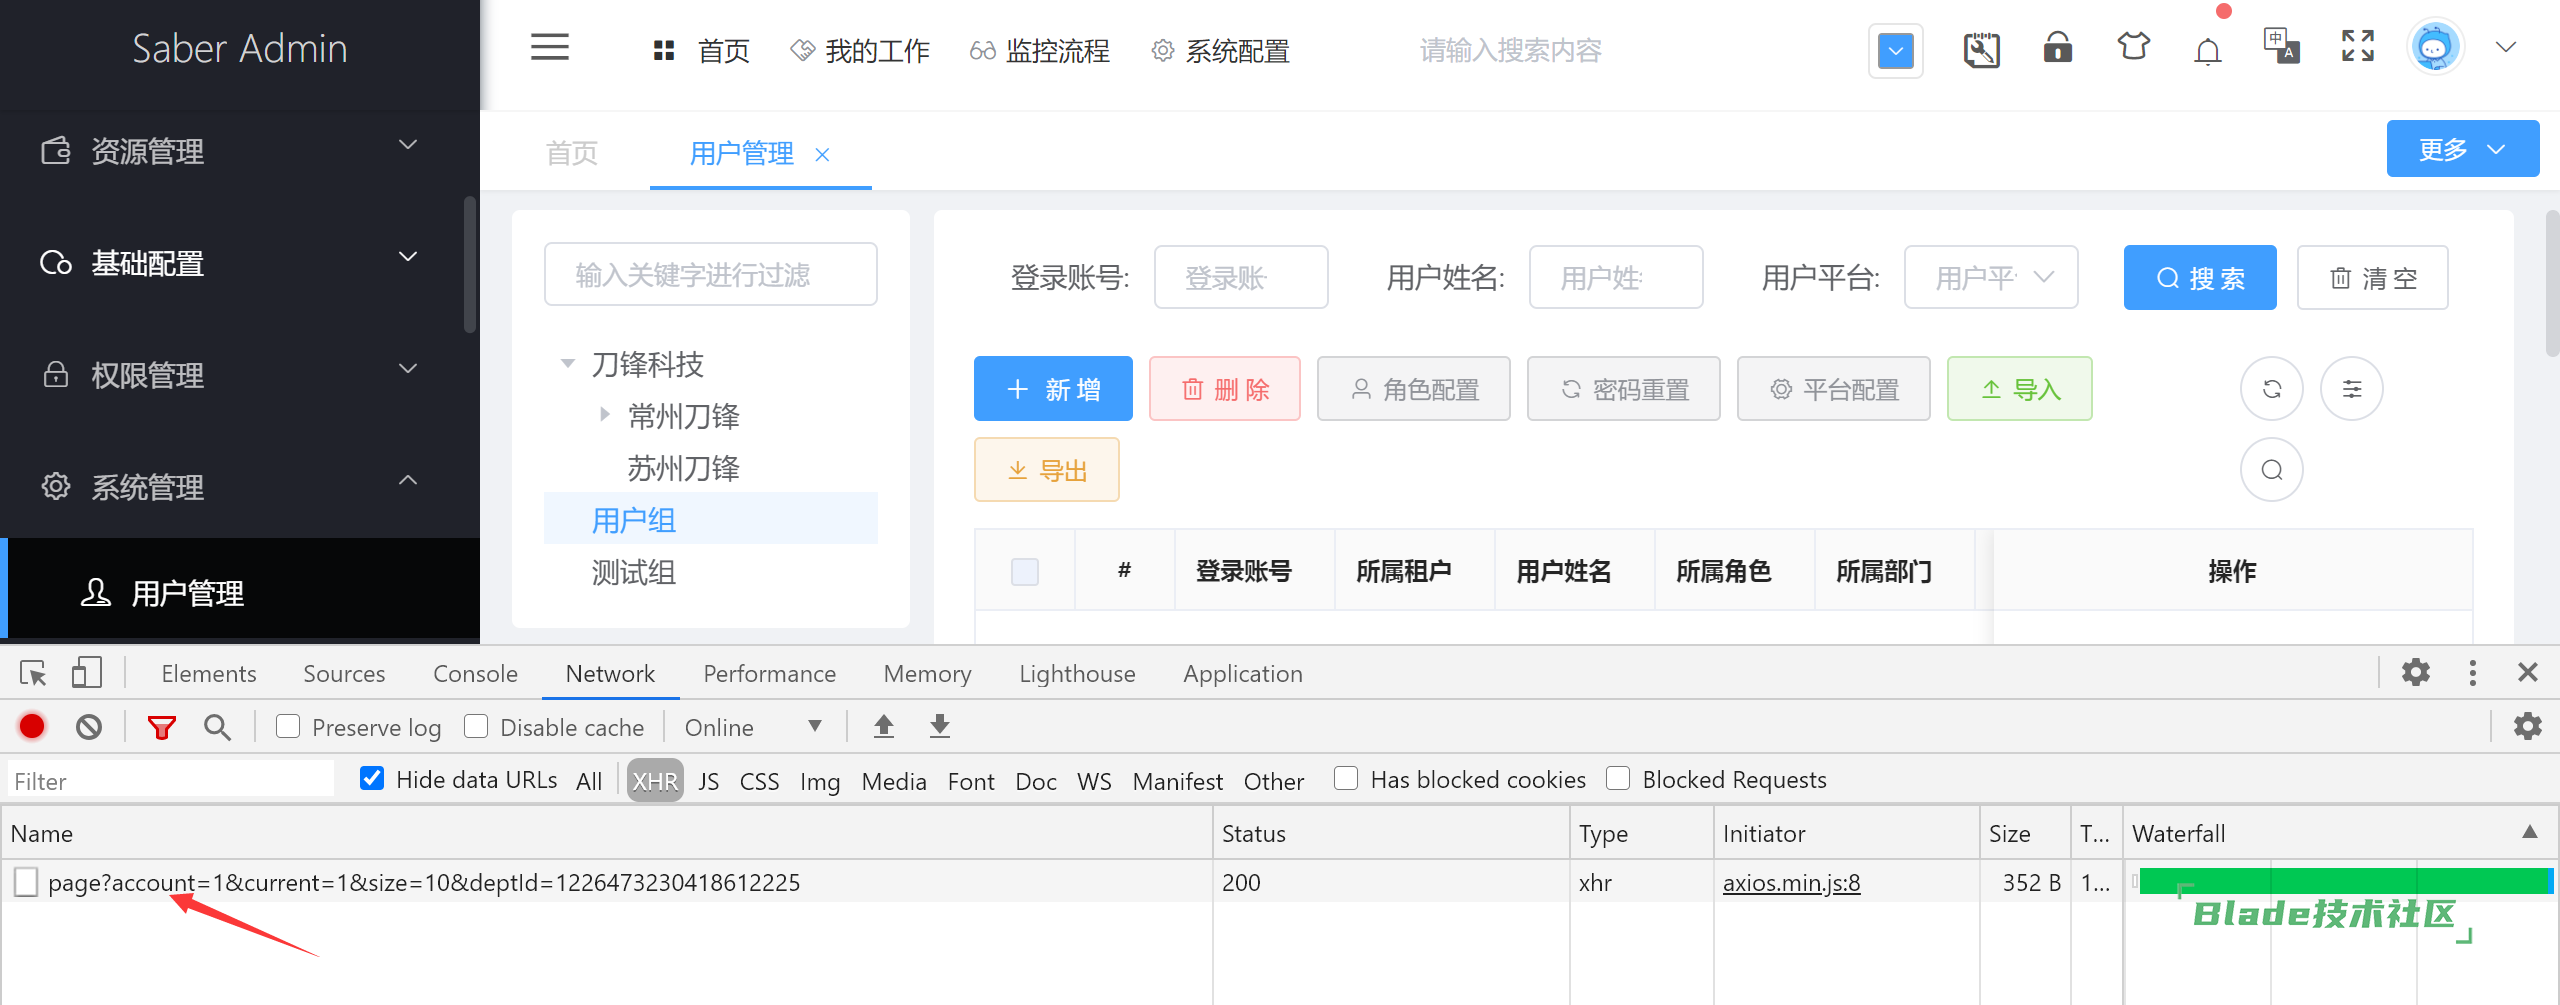Screen dimensions: 2560x1005
Task: Click the import HAR upload arrow icon
Action: click(x=884, y=726)
